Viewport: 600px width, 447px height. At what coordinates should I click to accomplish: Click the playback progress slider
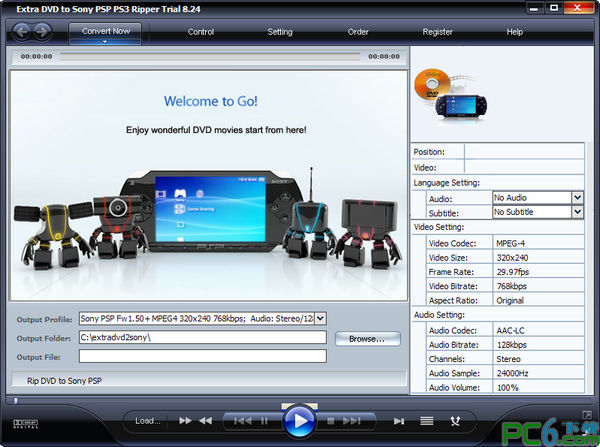tap(210, 57)
